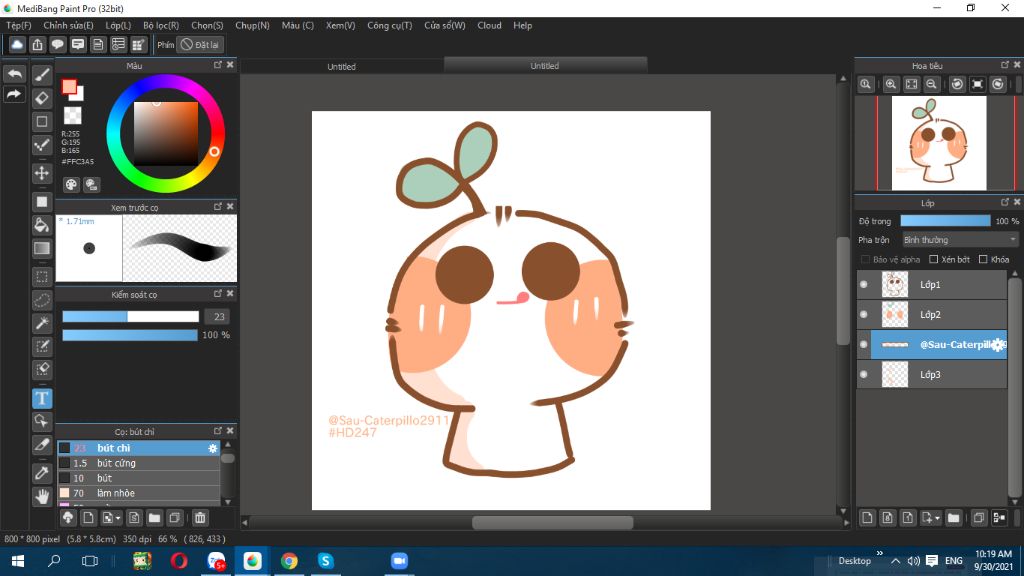Click the Undo arrow

pos(14,74)
